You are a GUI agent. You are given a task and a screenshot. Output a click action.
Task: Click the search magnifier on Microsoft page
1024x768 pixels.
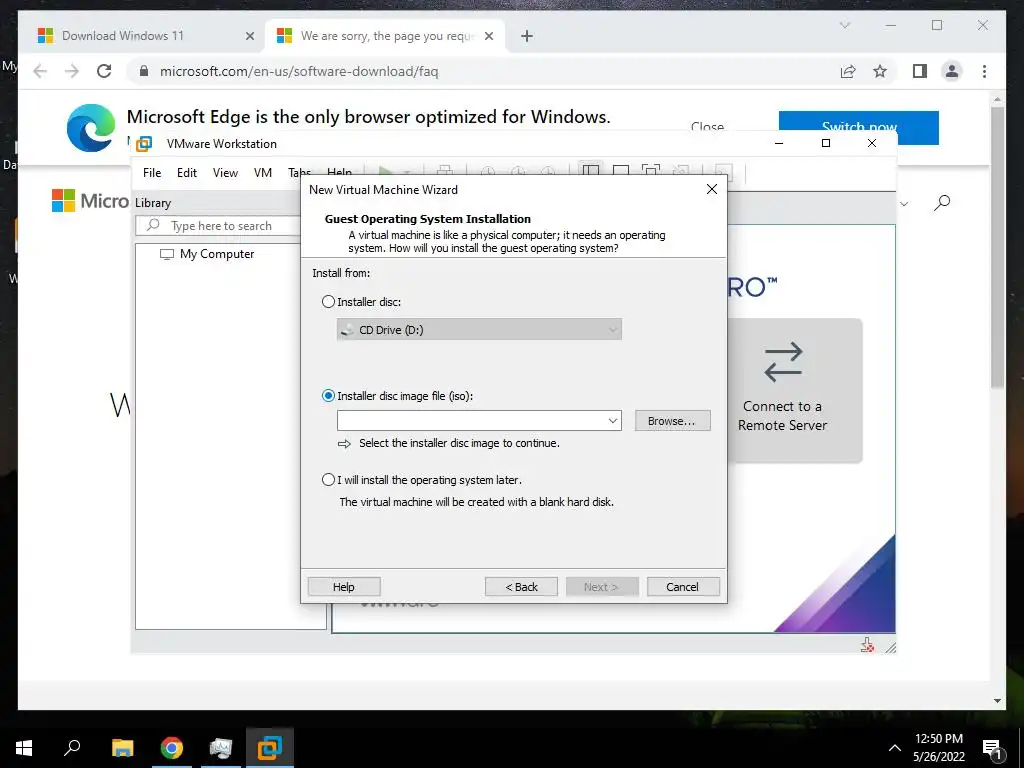942,202
